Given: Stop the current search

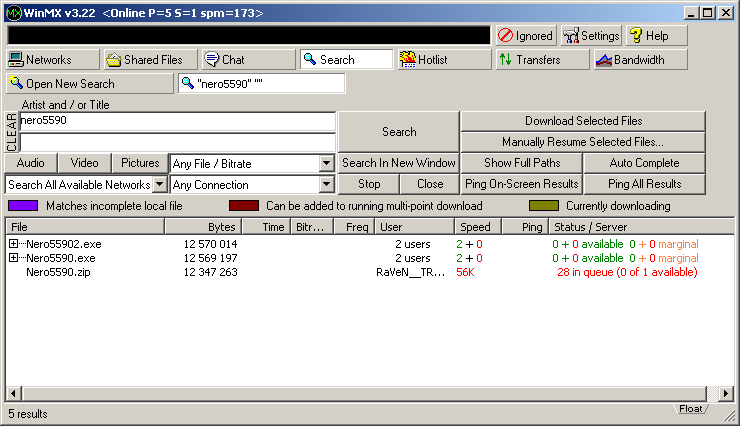Looking at the screenshot, I should (x=369, y=184).
